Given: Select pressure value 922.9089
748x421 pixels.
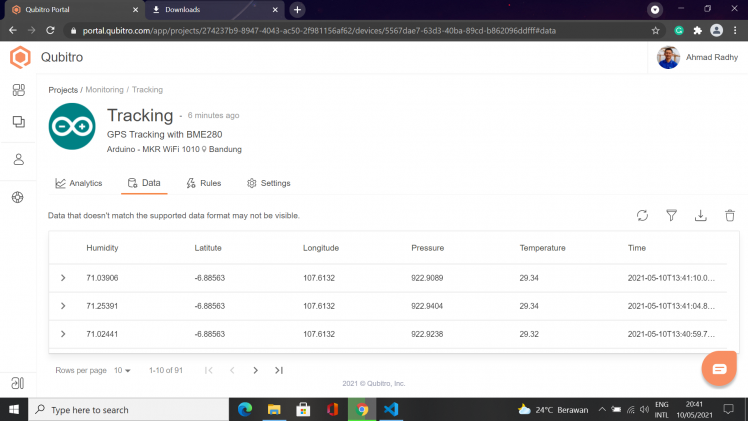Looking at the screenshot, I should click(x=427, y=278).
